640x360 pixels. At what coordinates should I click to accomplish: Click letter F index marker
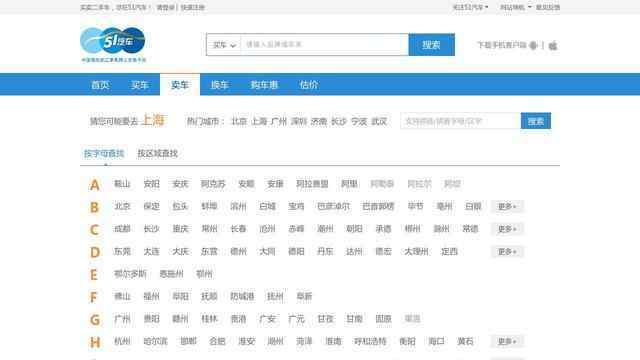coord(93,297)
